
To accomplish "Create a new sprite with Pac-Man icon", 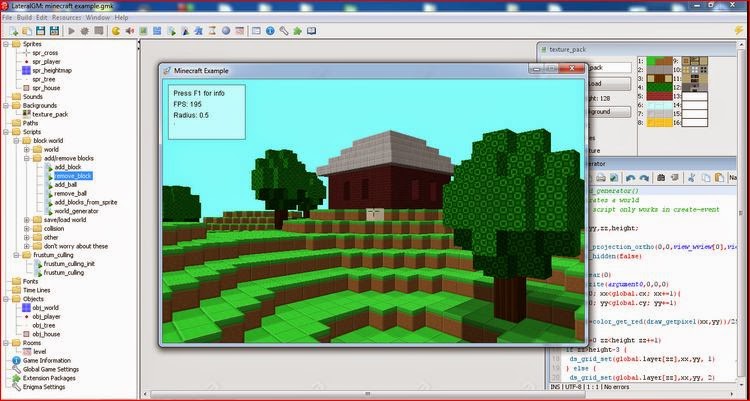I will point(116,31).
